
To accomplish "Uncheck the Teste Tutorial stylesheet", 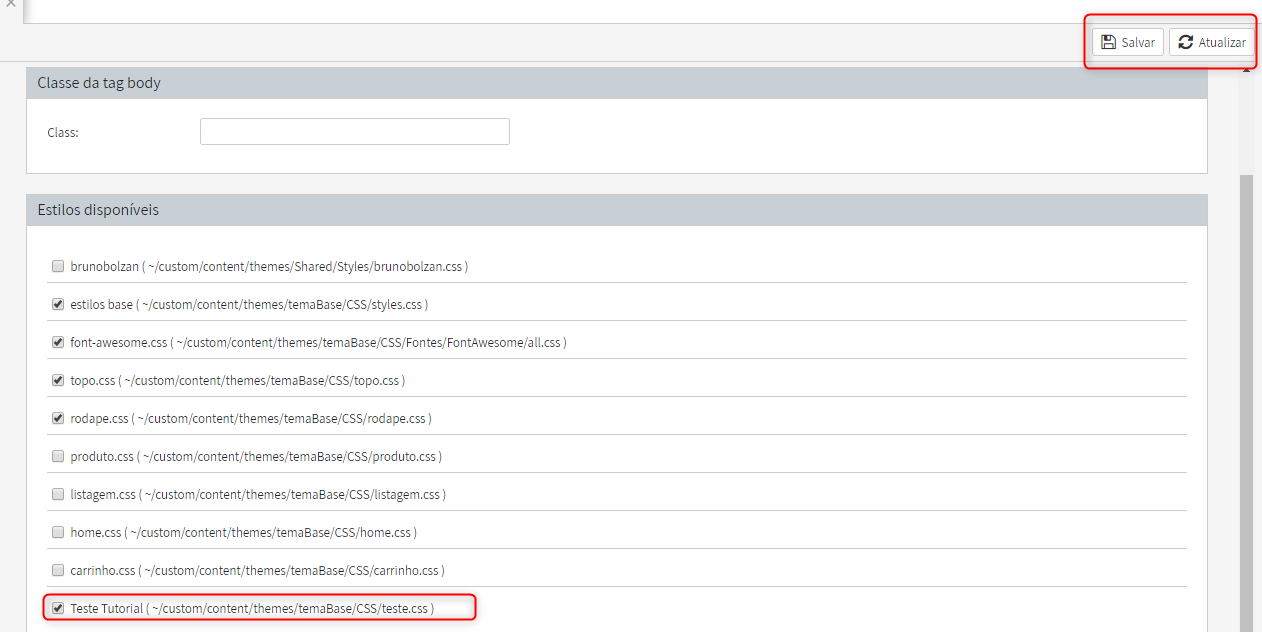I will pos(58,608).
